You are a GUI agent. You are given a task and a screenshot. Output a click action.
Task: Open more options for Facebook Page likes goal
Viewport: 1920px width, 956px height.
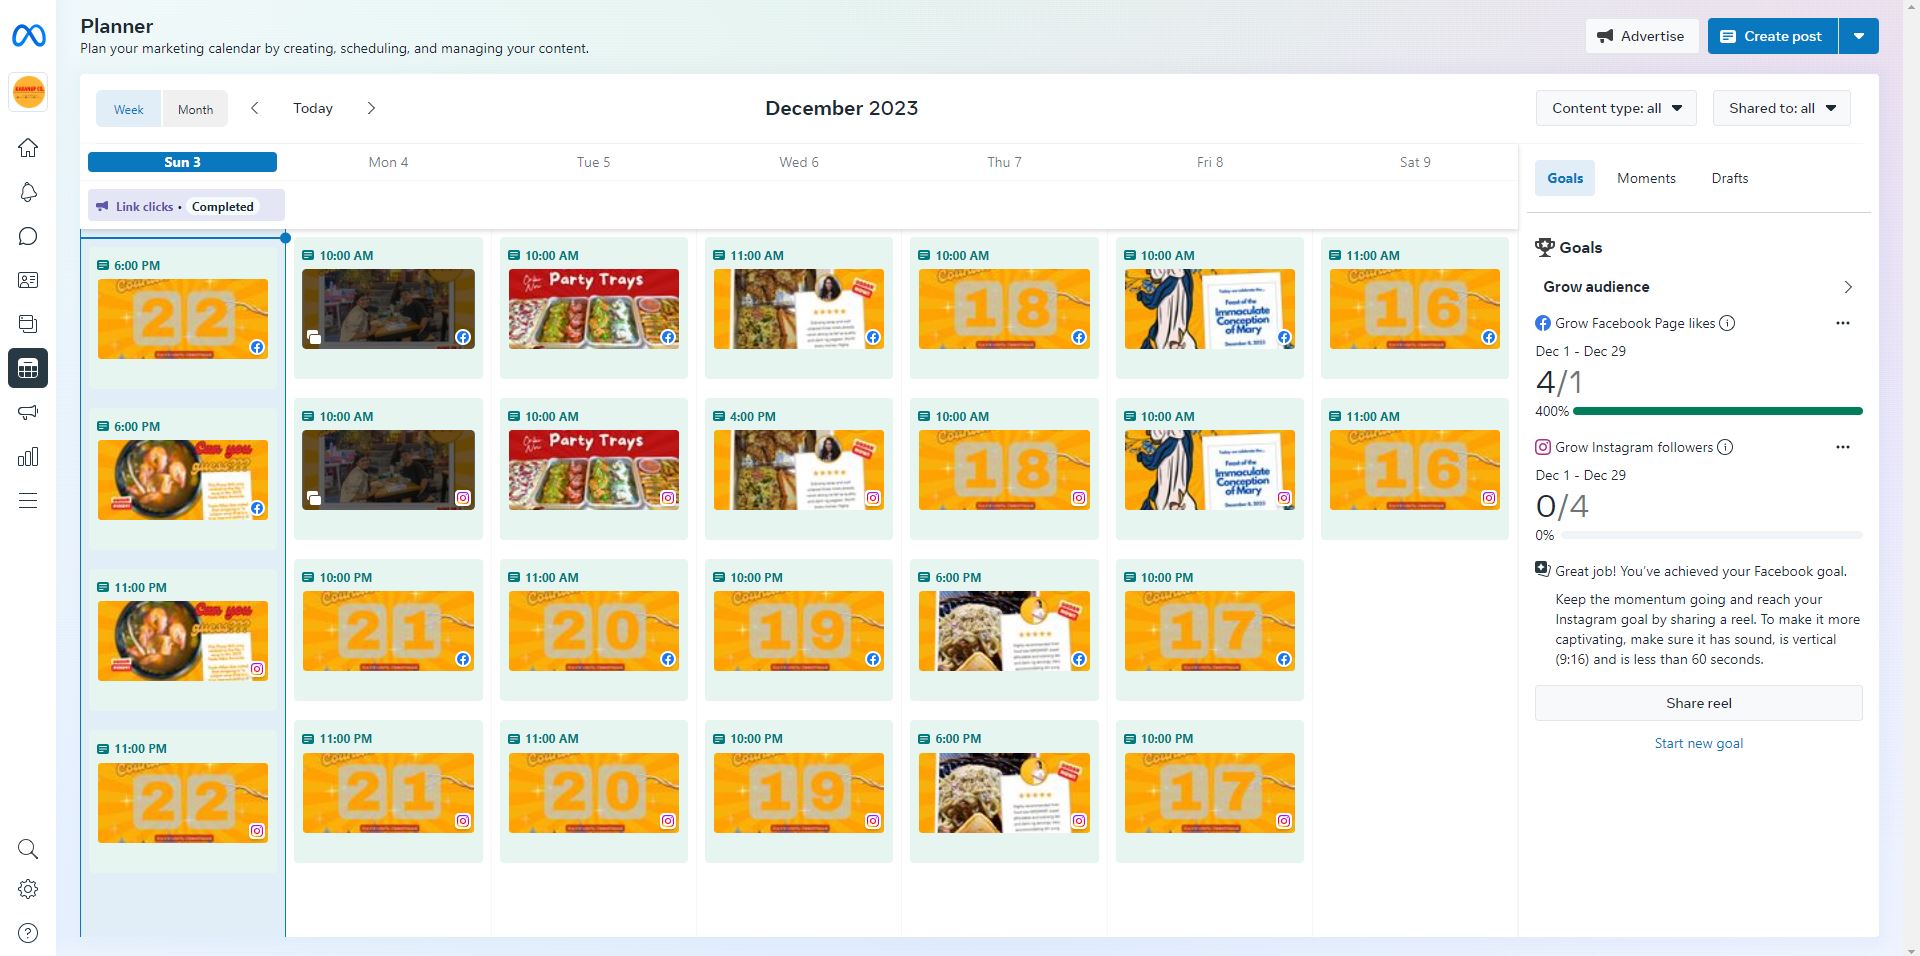pos(1843,323)
